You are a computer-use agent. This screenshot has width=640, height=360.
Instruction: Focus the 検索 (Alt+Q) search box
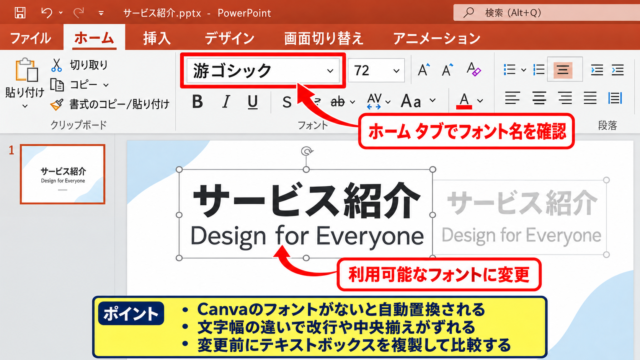pyautogui.click(x=546, y=13)
